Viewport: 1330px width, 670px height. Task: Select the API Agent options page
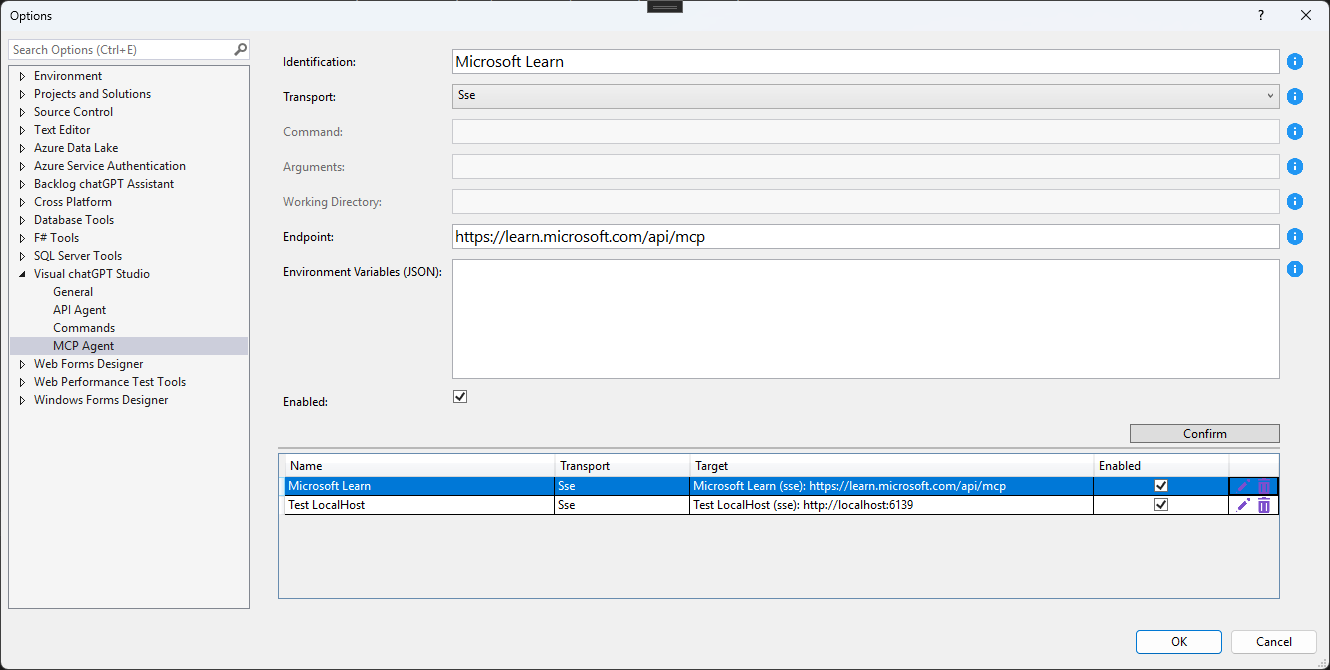[x=79, y=310]
